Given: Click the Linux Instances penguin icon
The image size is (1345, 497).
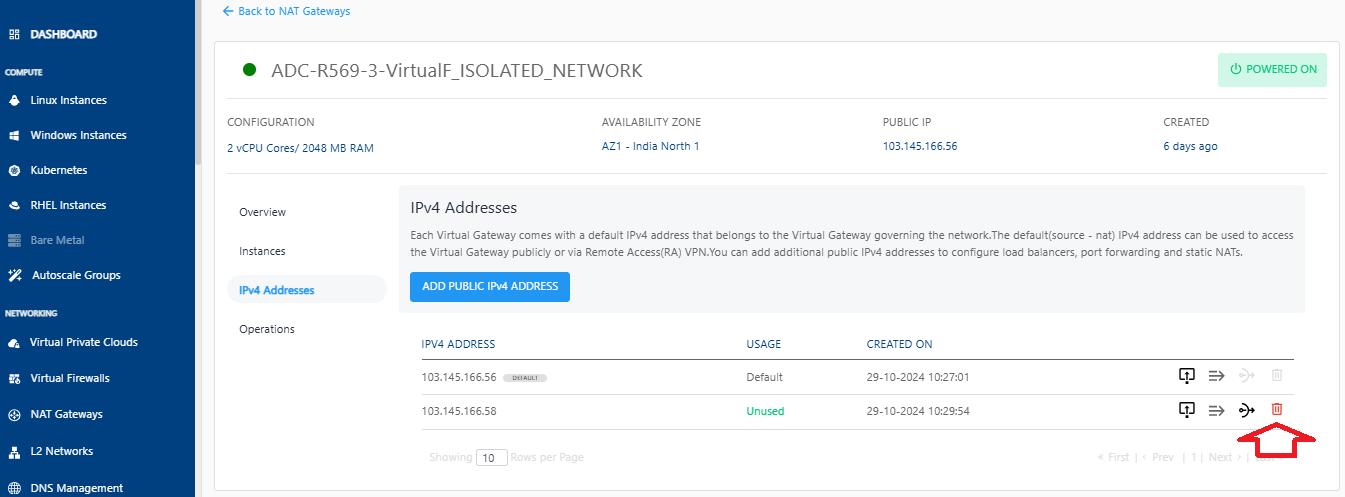Looking at the screenshot, I should [14, 100].
